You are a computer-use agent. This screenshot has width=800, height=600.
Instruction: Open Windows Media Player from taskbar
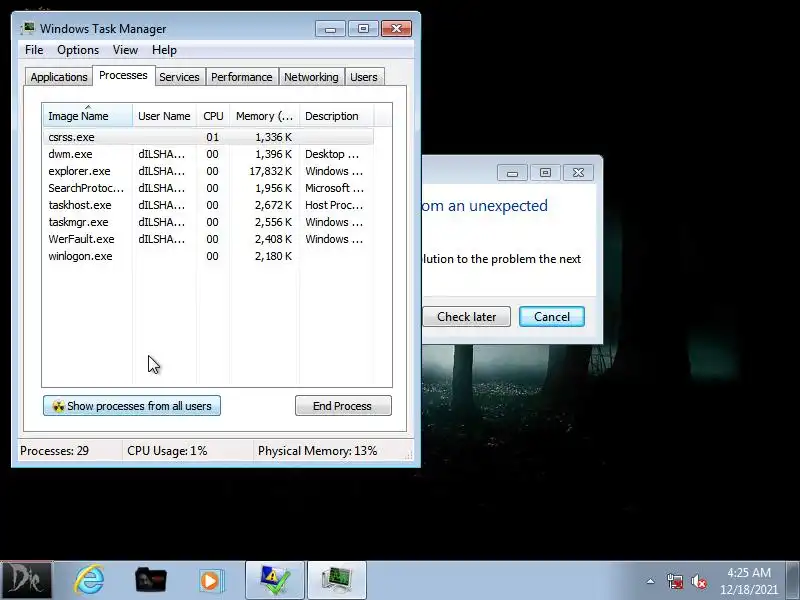pyautogui.click(x=210, y=580)
